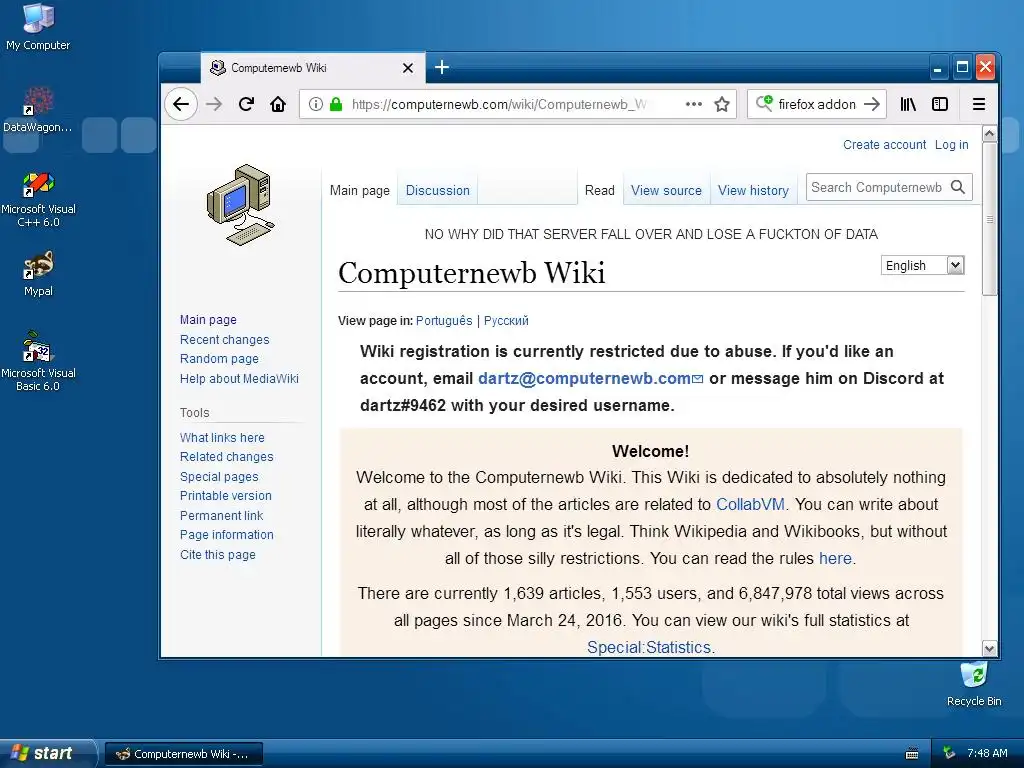1024x768 pixels.
Task: Show site information icon in address bar
Action: [x=315, y=104]
